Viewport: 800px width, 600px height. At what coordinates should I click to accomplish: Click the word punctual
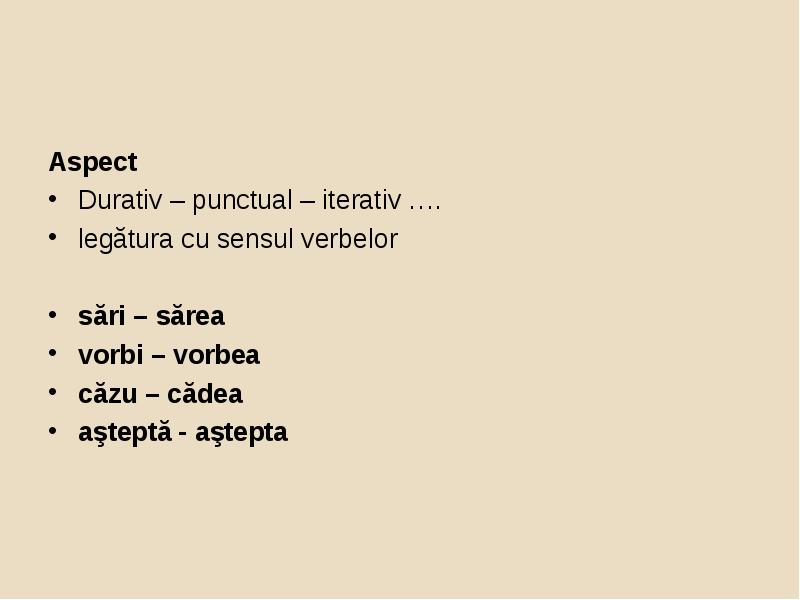click(x=242, y=201)
